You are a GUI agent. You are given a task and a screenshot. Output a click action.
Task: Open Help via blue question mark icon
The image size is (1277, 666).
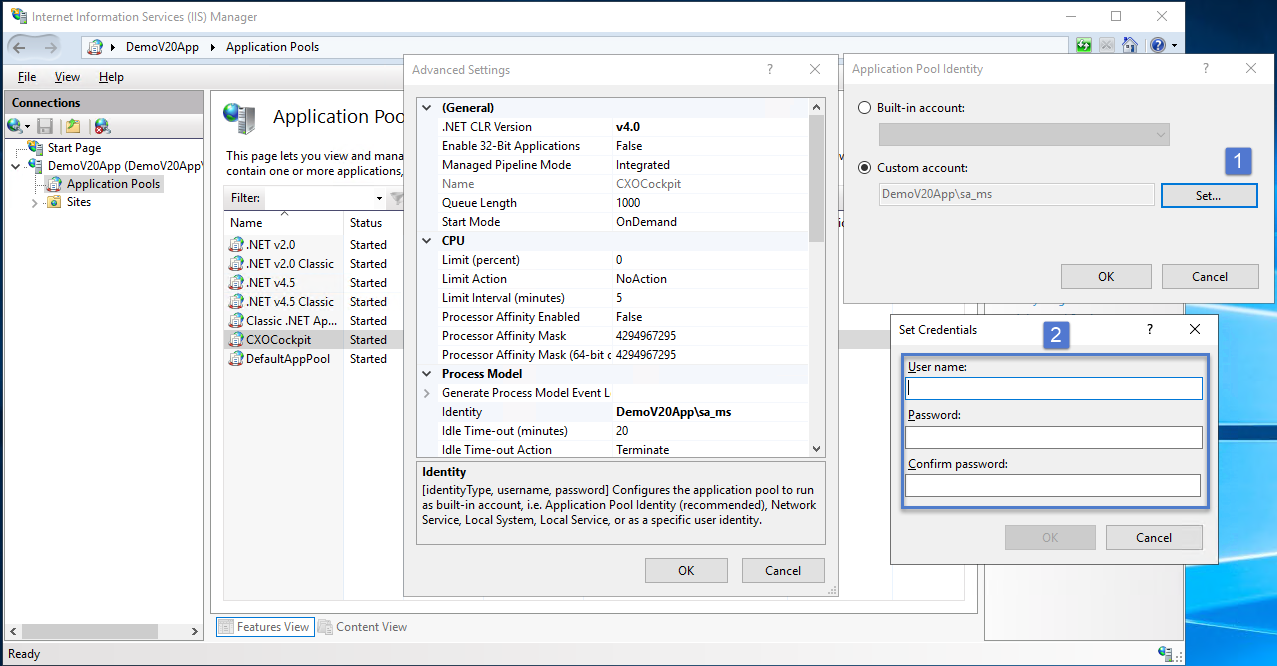1158,46
